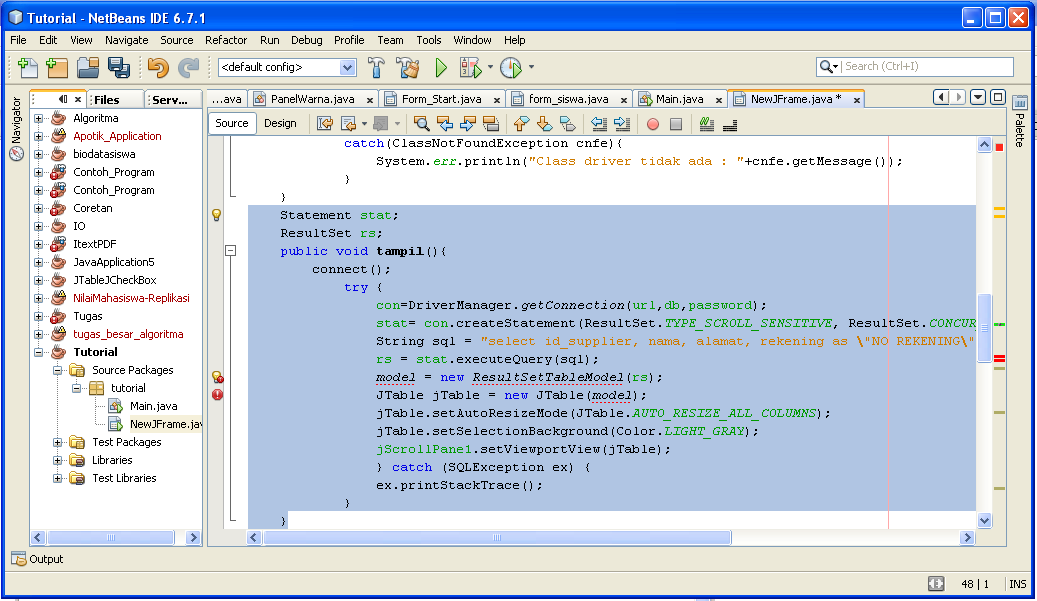The image size is (1037, 601).
Task: Close the NewJFrame.java tab
Action: pos(856,100)
